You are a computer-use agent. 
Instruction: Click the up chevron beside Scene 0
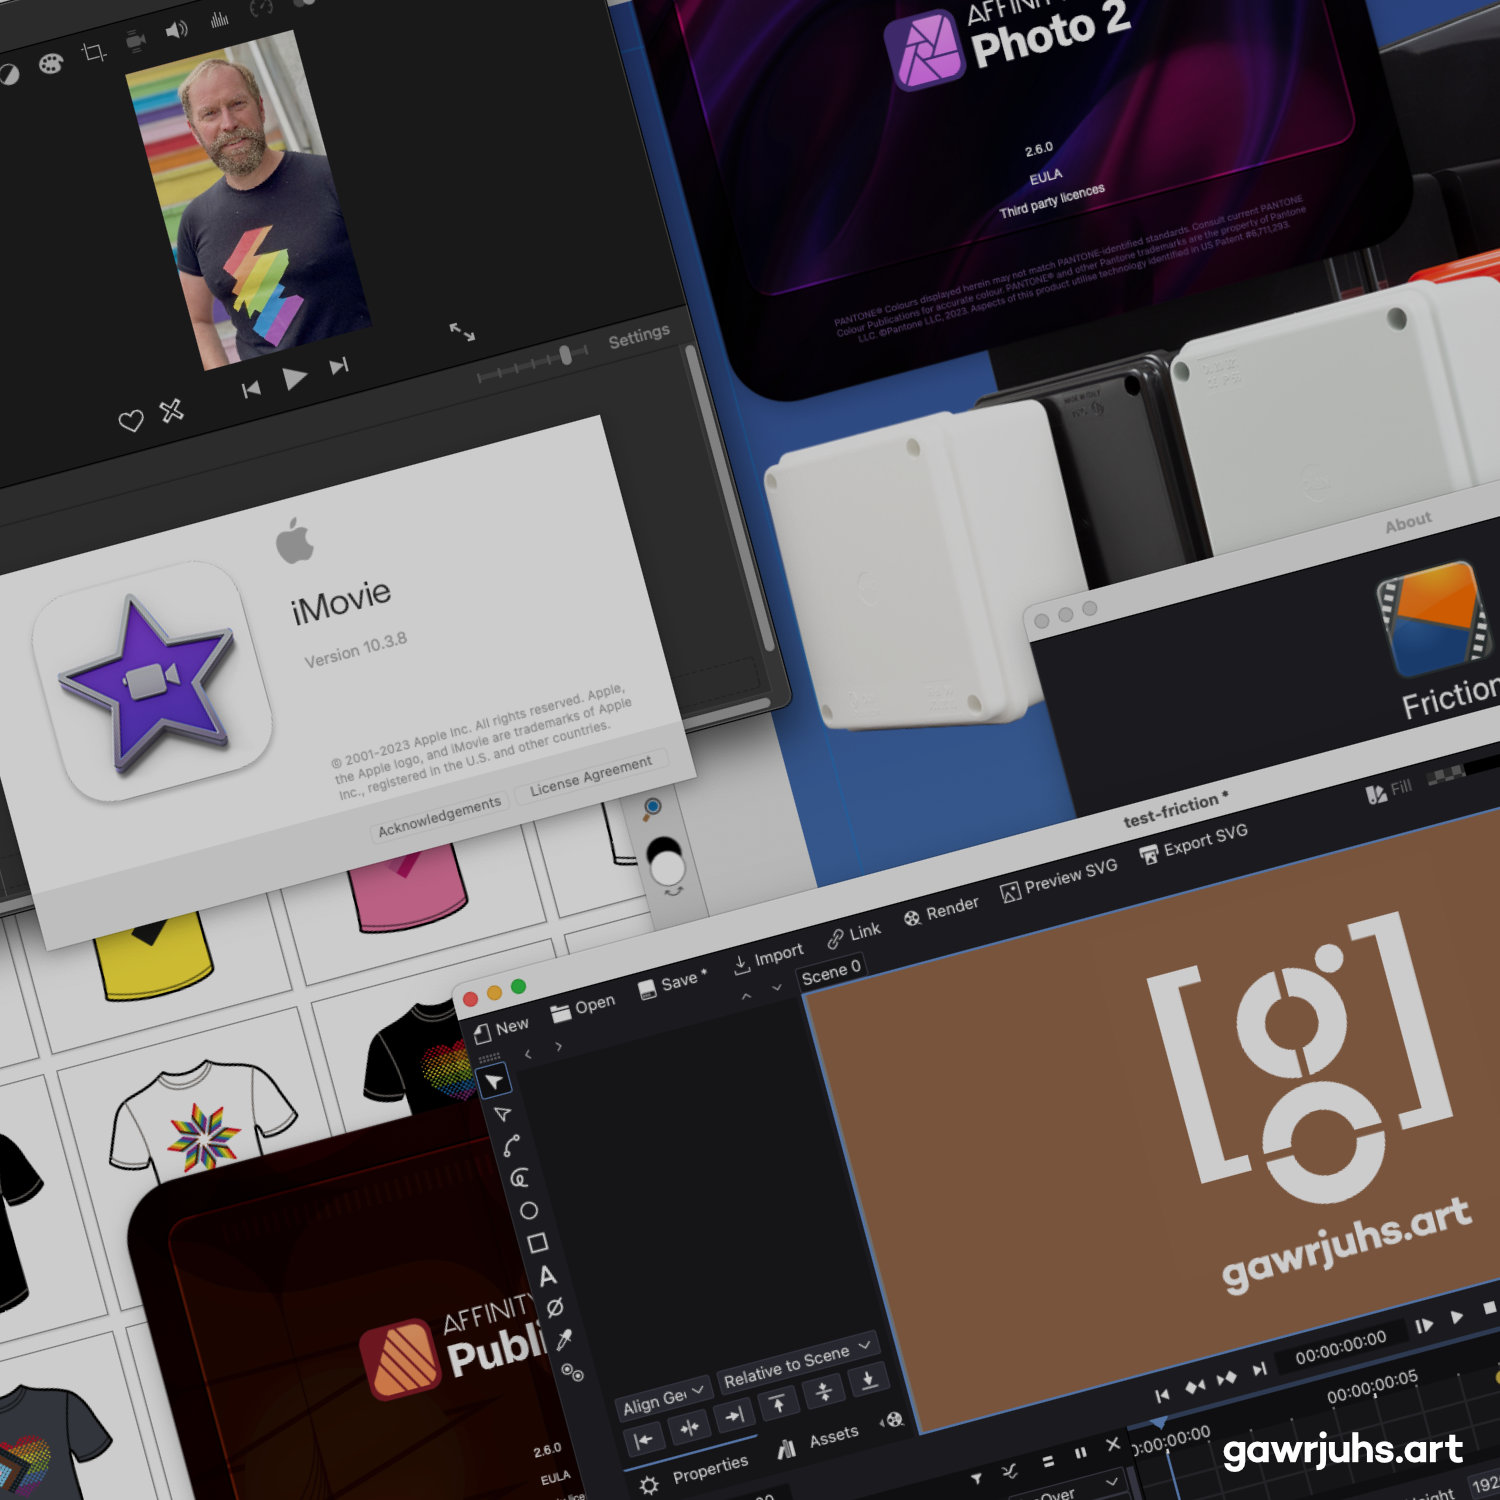[745, 996]
